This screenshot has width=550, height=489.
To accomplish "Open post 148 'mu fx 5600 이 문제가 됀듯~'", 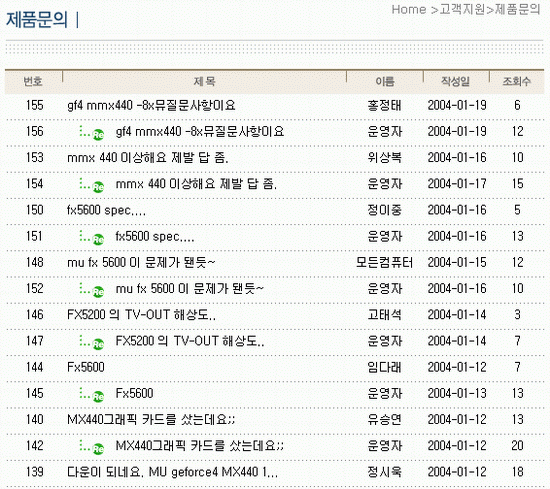I will [x=141, y=262].
